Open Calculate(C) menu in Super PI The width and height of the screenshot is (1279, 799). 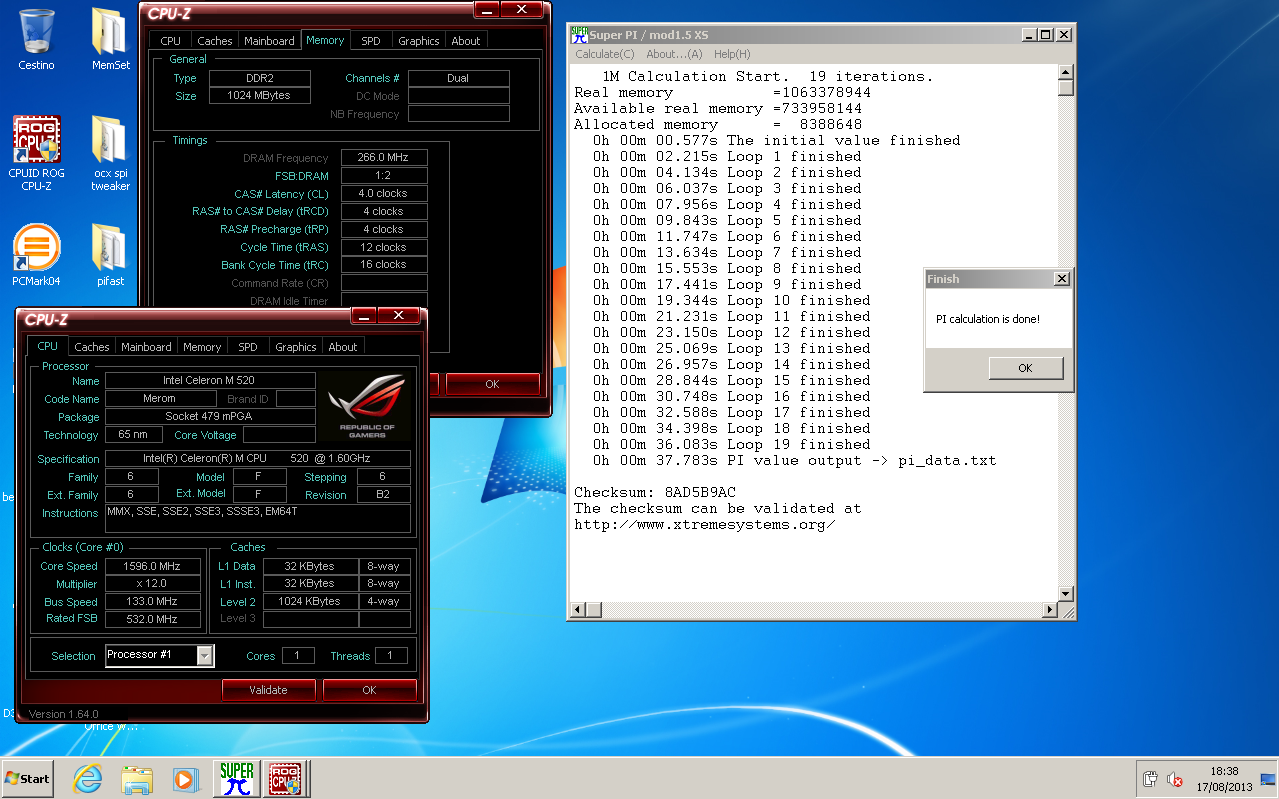[x=604, y=54]
